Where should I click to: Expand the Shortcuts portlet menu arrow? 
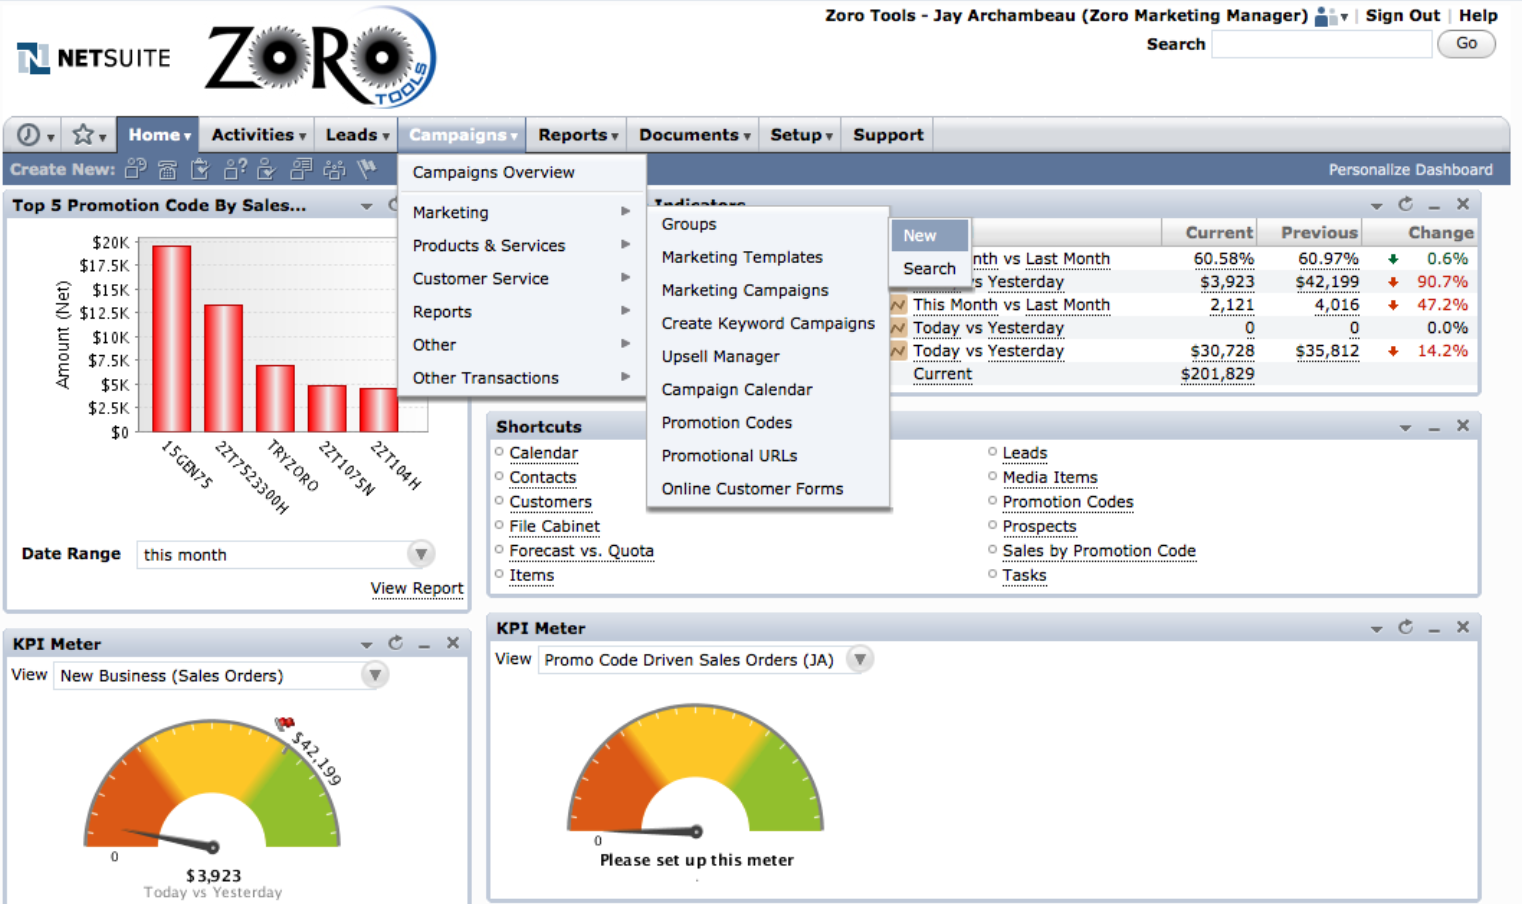pos(1405,427)
